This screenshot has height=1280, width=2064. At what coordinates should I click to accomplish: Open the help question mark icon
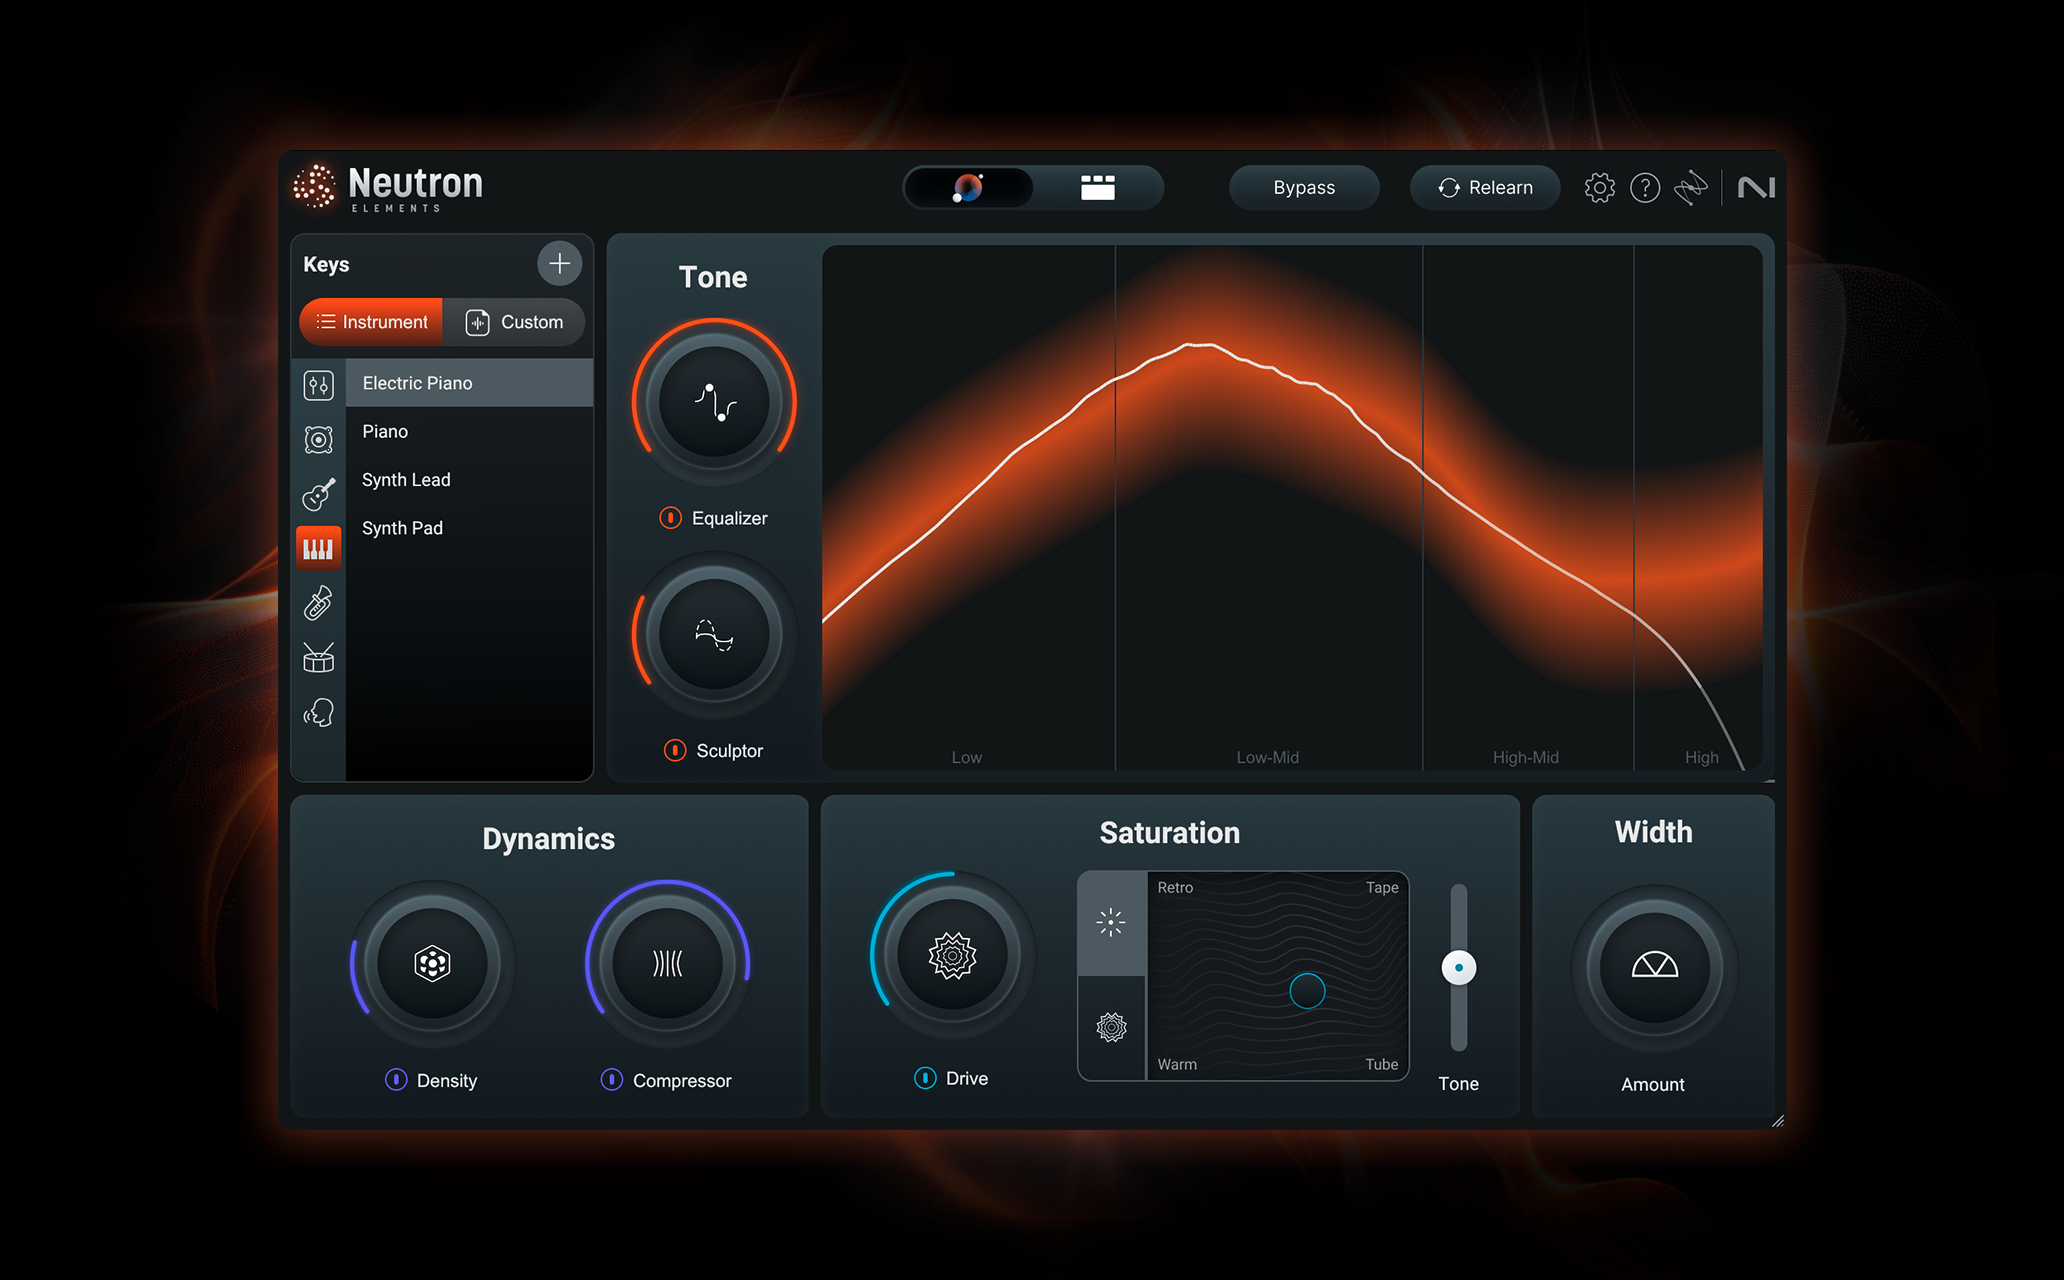tap(1644, 188)
